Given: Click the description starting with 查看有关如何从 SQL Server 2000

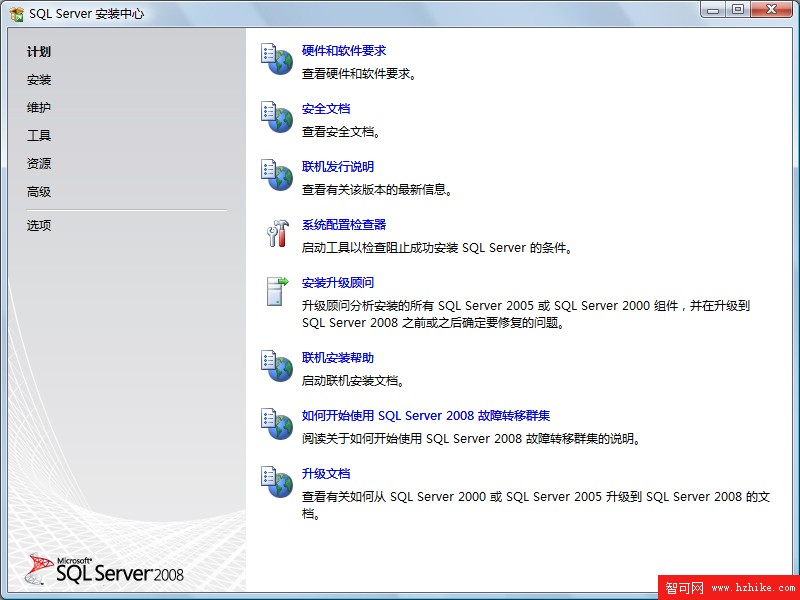Looking at the screenshot, I should pos(536,505).
